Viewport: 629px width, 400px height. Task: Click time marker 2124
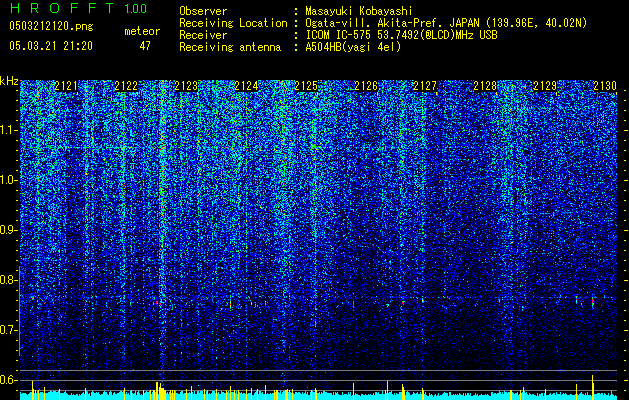point(246,86)
